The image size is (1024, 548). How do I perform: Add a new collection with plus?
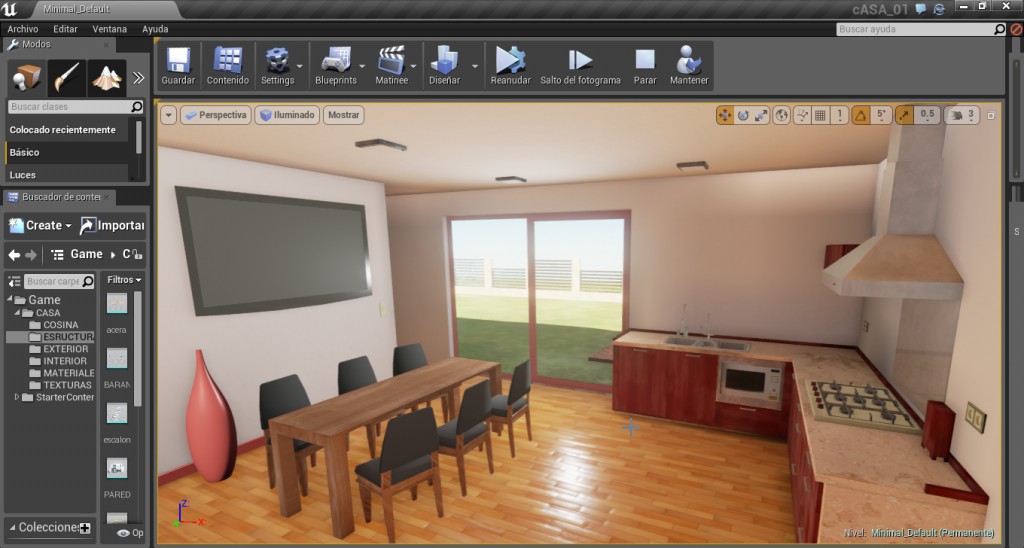(85, 528)
